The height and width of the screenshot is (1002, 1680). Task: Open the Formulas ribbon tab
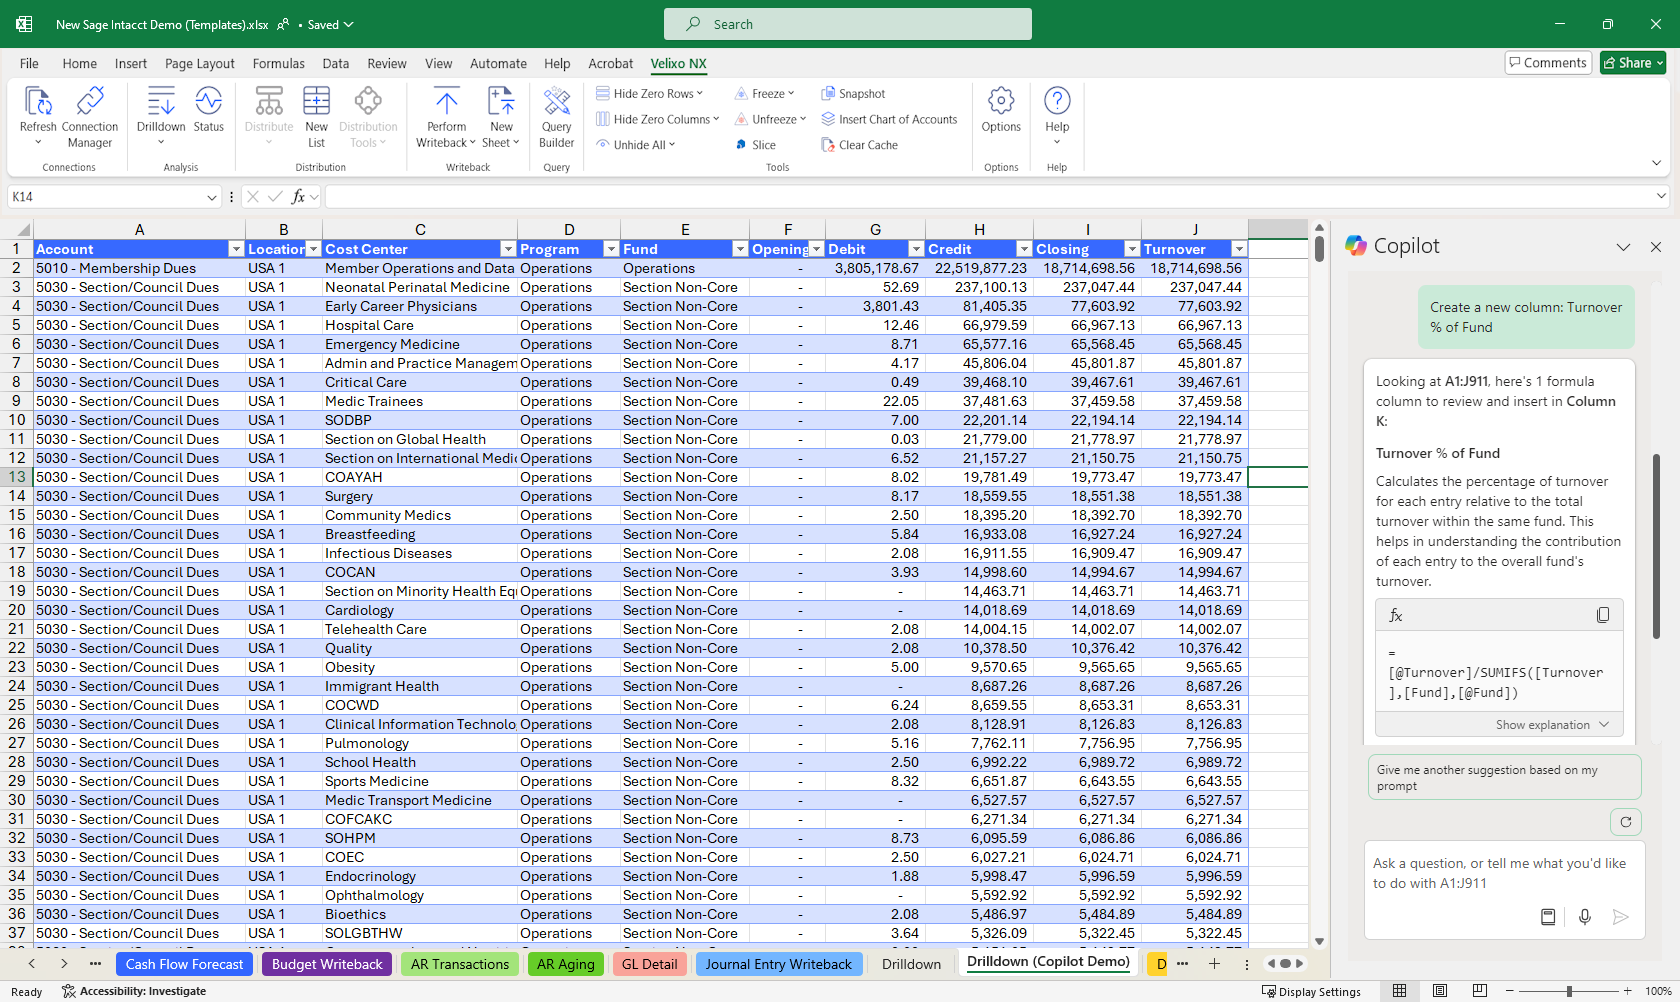tap(278, 64)
